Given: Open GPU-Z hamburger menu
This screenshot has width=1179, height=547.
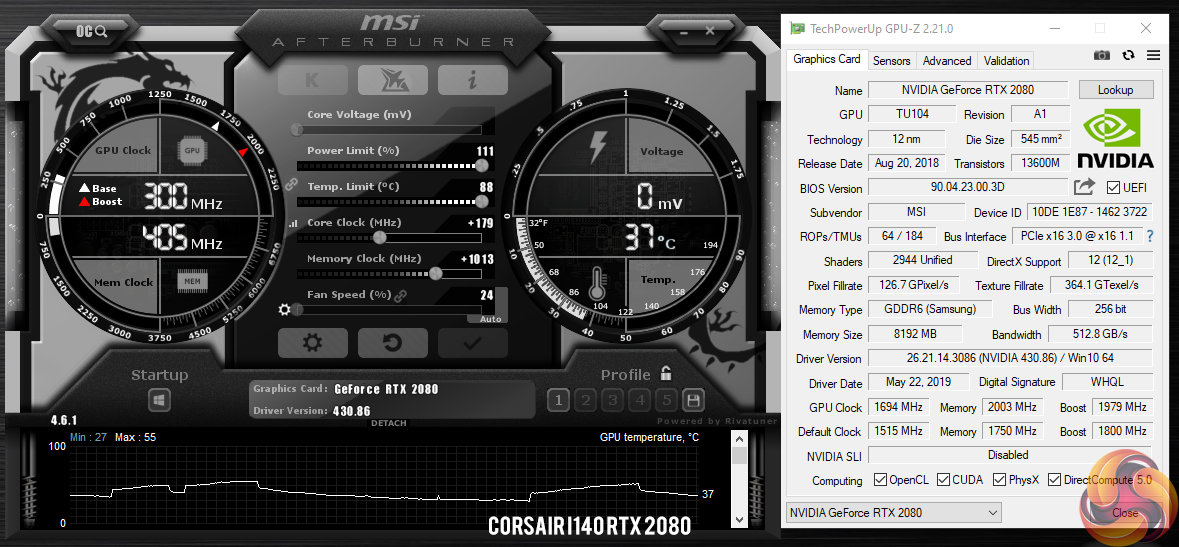Looking at the screenshot, I should click(x=1153, y=56).
